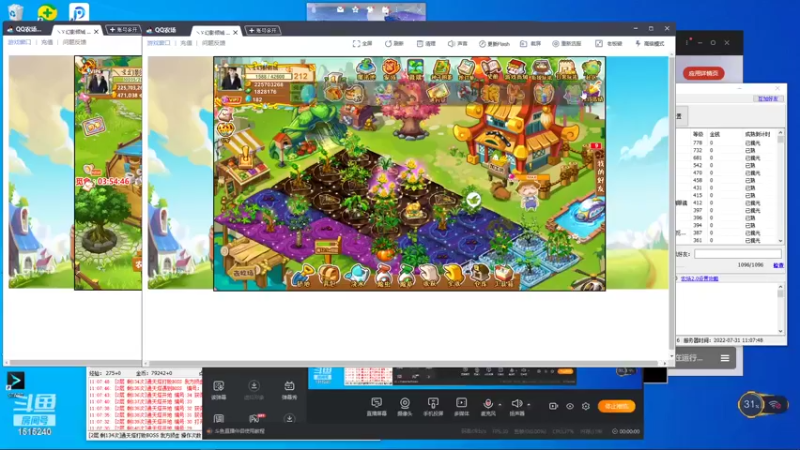Select the yellow glove harvest-all tool

tap(453, 276)
